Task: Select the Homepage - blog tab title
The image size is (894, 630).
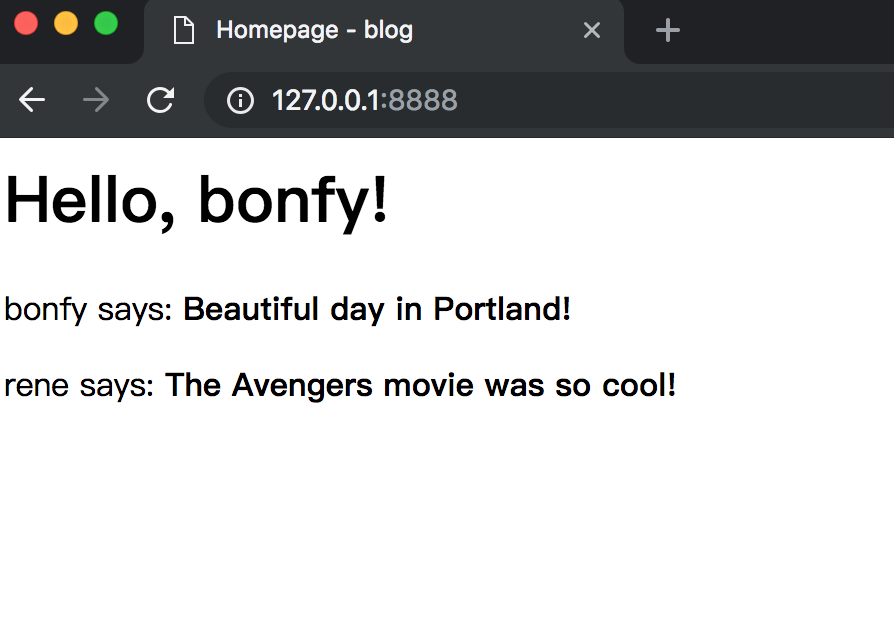Action: [x=314, y=31]
